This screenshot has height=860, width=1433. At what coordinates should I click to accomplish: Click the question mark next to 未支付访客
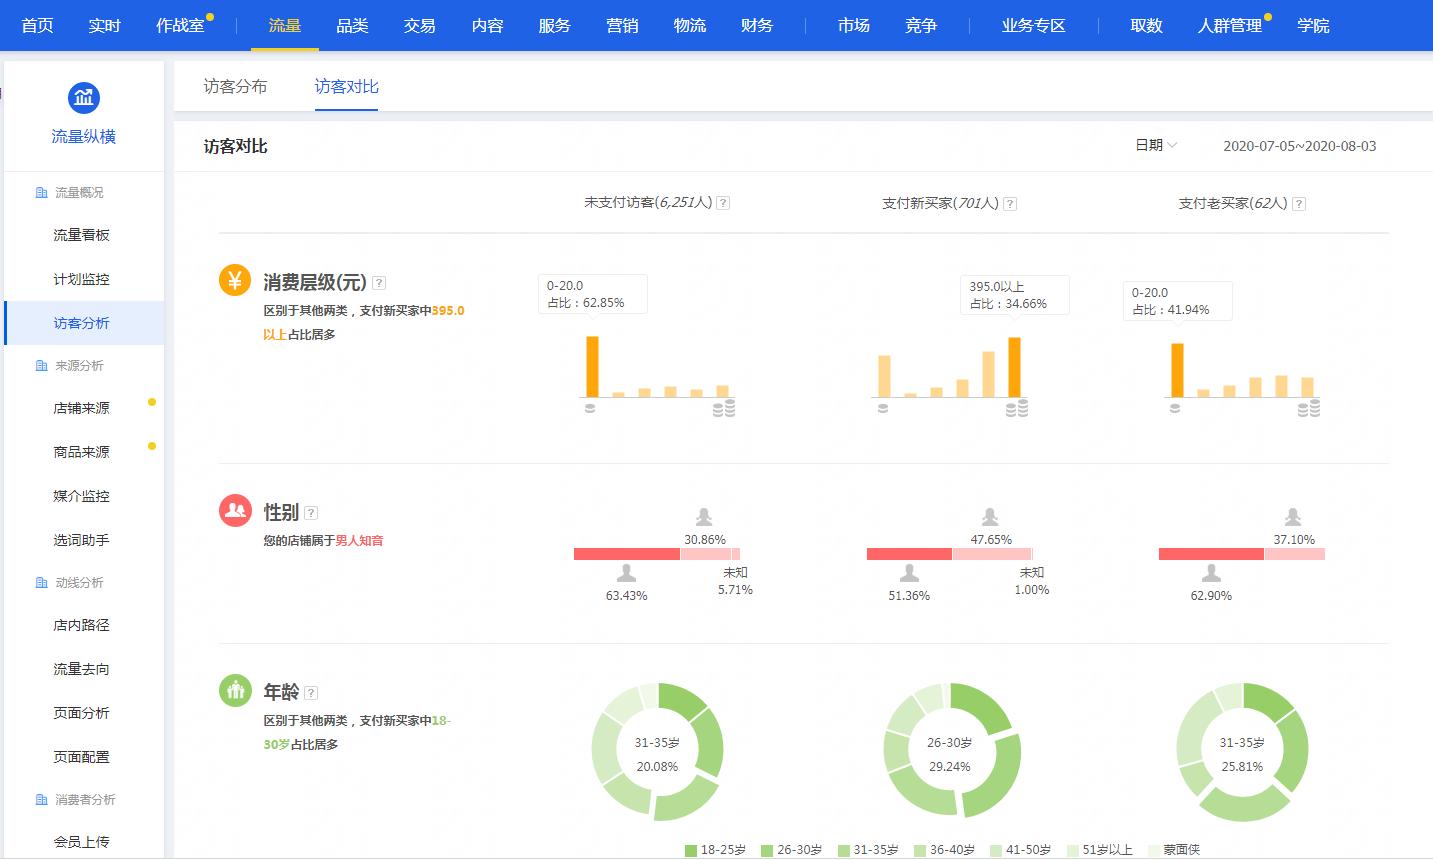(x=724, y=202)
